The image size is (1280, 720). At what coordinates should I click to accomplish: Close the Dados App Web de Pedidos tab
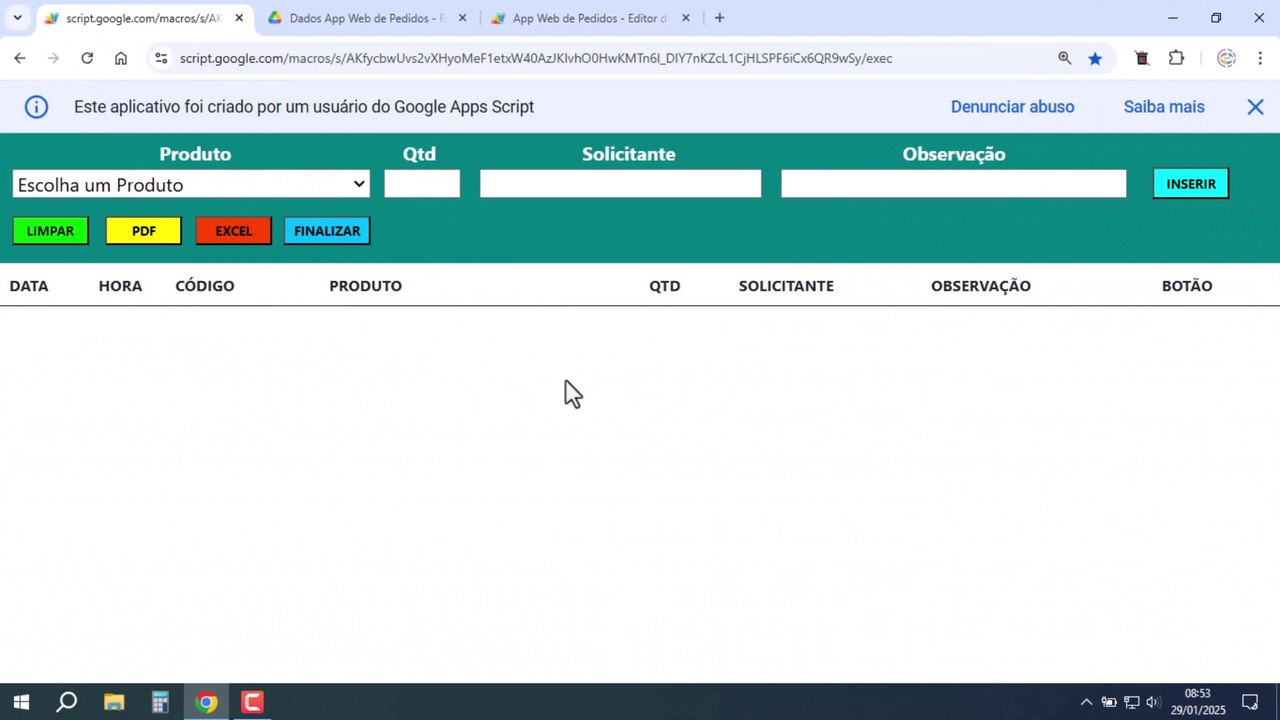(462, 18)
